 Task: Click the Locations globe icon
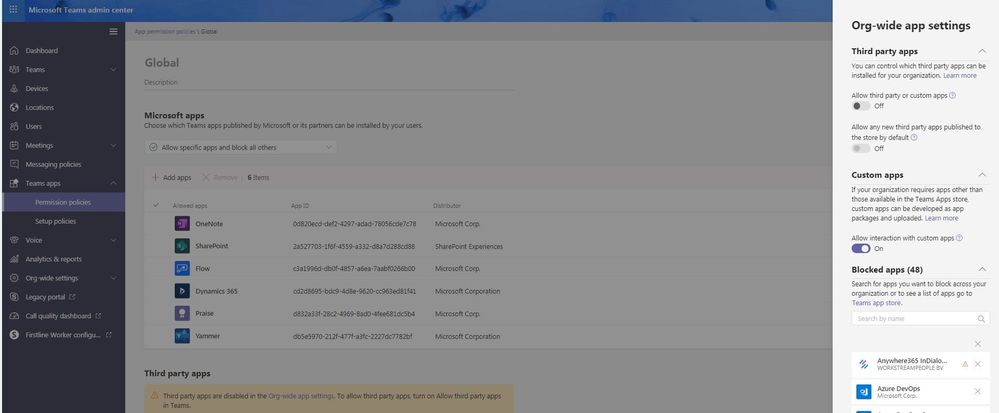[14, 108]
